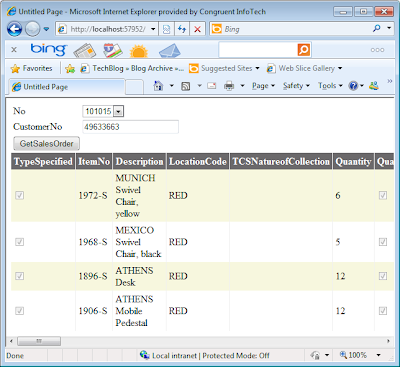Image resolution: width=400 pixels, height=367 pixels.
Task: Open the Bing toolbar more options dots
Action: (x=377, y=50)
